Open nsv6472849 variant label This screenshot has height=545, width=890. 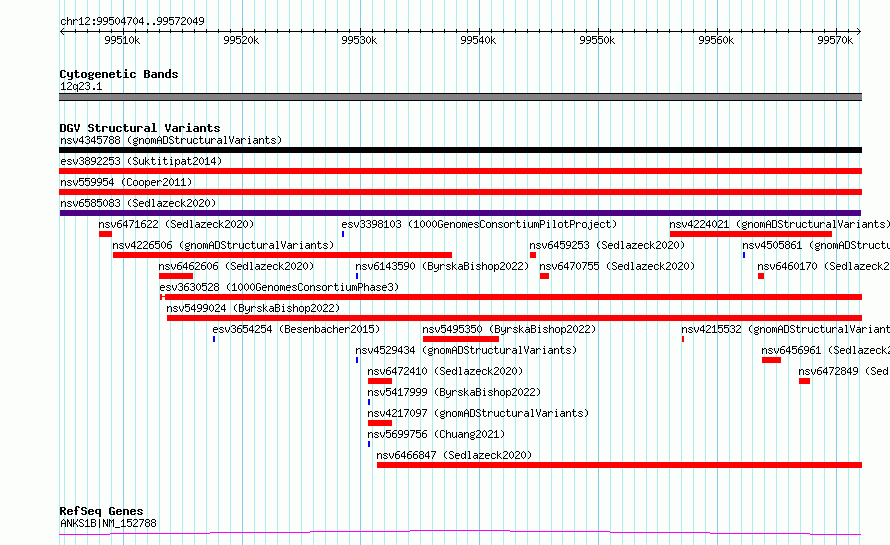[844, 371]
